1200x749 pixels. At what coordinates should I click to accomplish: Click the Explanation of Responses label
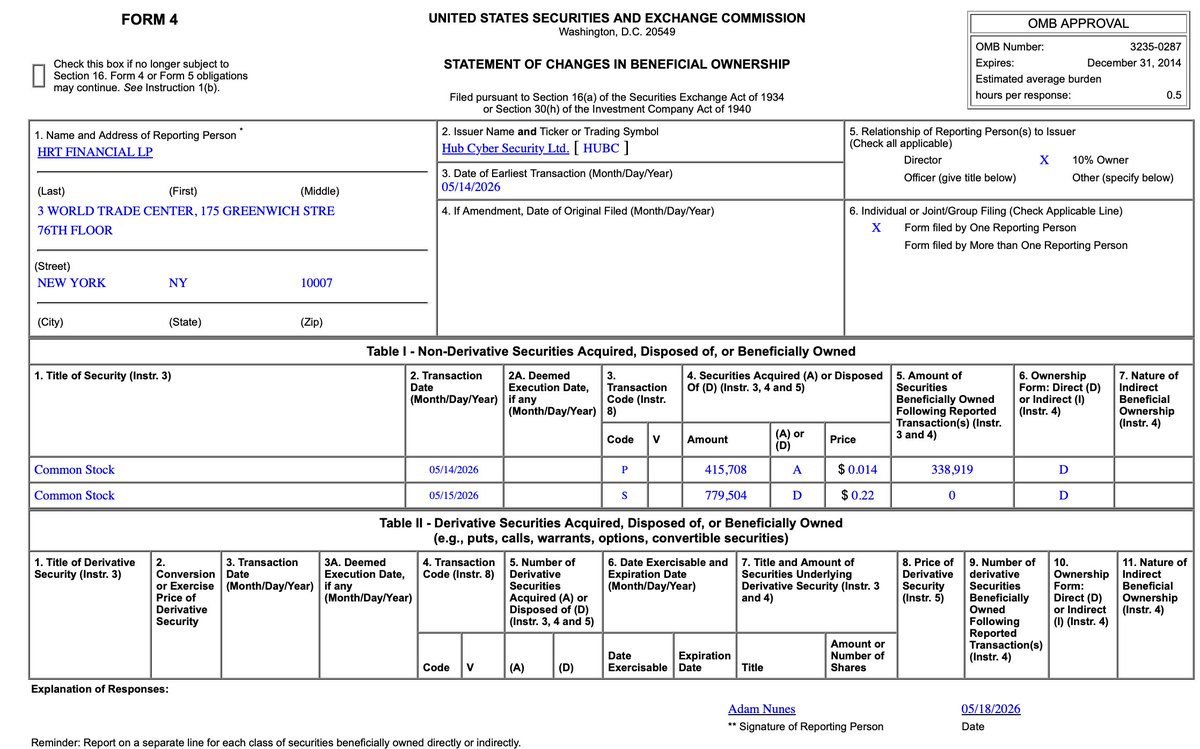[100, 689]
